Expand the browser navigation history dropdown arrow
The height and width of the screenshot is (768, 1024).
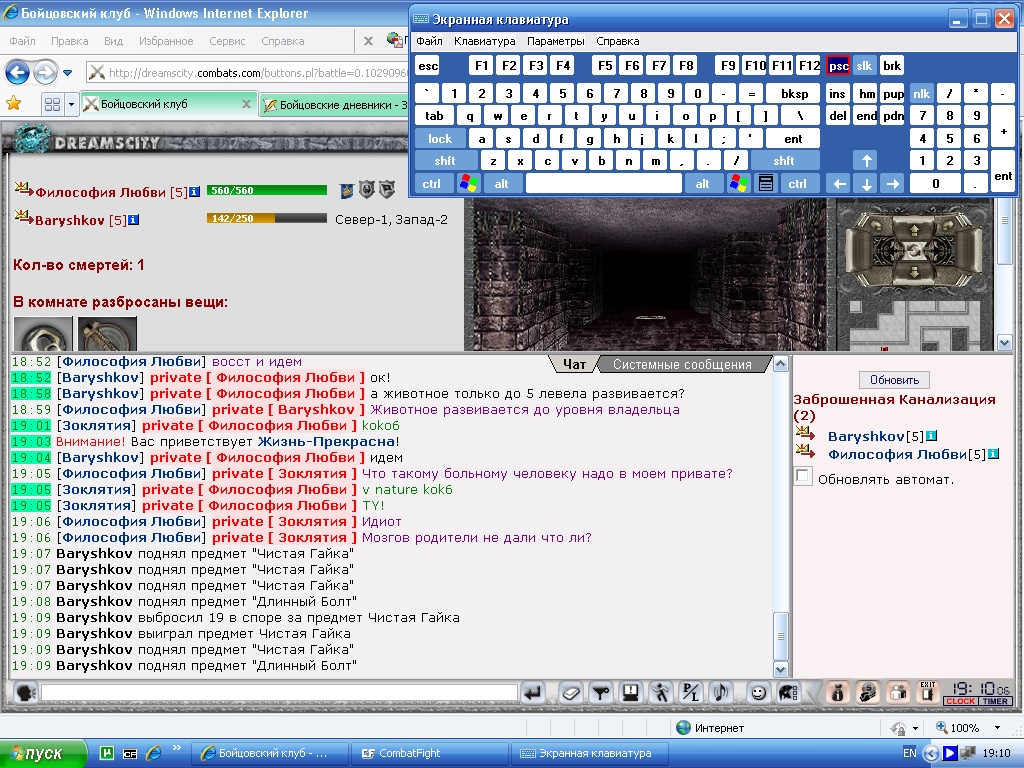point(68,72)
